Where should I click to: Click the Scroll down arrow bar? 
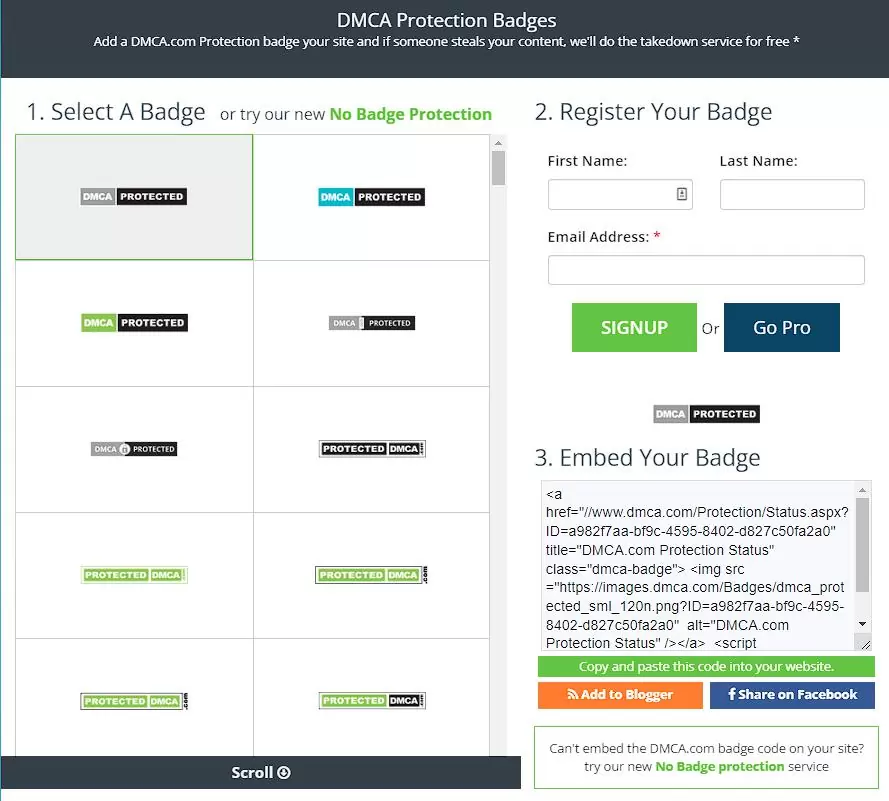pyautogui.click(x=260, y=772)
